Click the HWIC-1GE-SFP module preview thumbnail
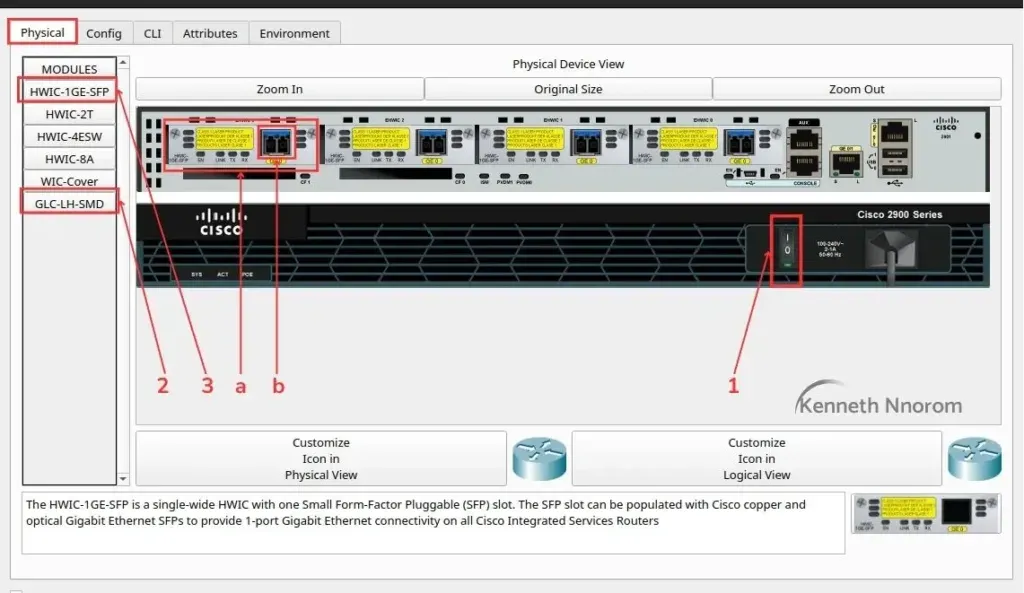 click(926, 513)
